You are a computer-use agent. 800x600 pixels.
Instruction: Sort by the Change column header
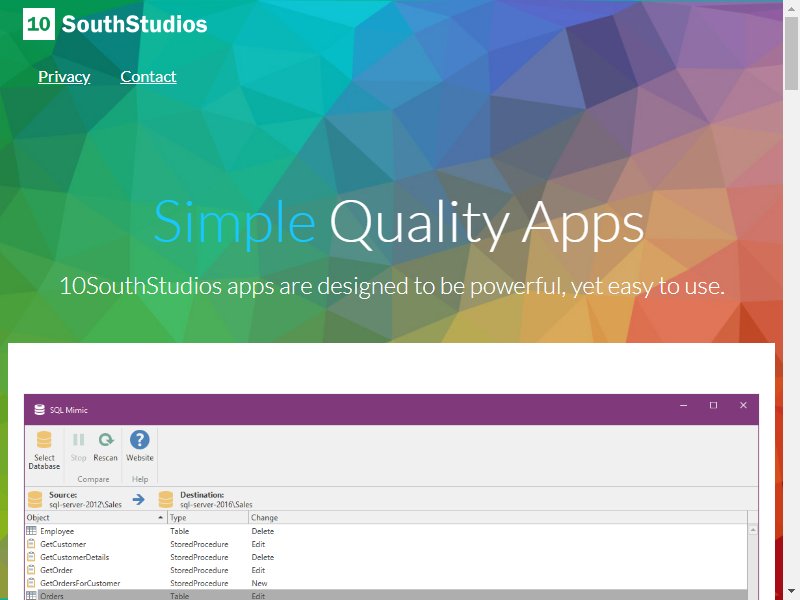pyautogui.click(x=497, y=517)
